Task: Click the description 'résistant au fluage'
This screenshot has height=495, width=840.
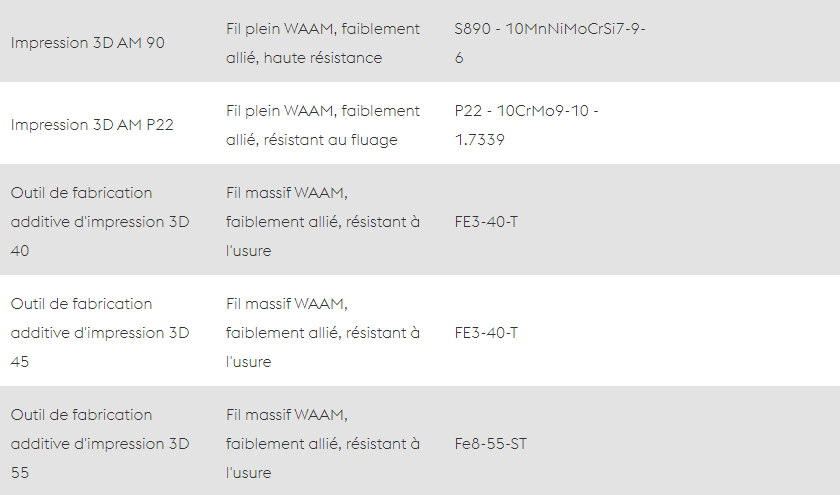Action: point(322,125)
